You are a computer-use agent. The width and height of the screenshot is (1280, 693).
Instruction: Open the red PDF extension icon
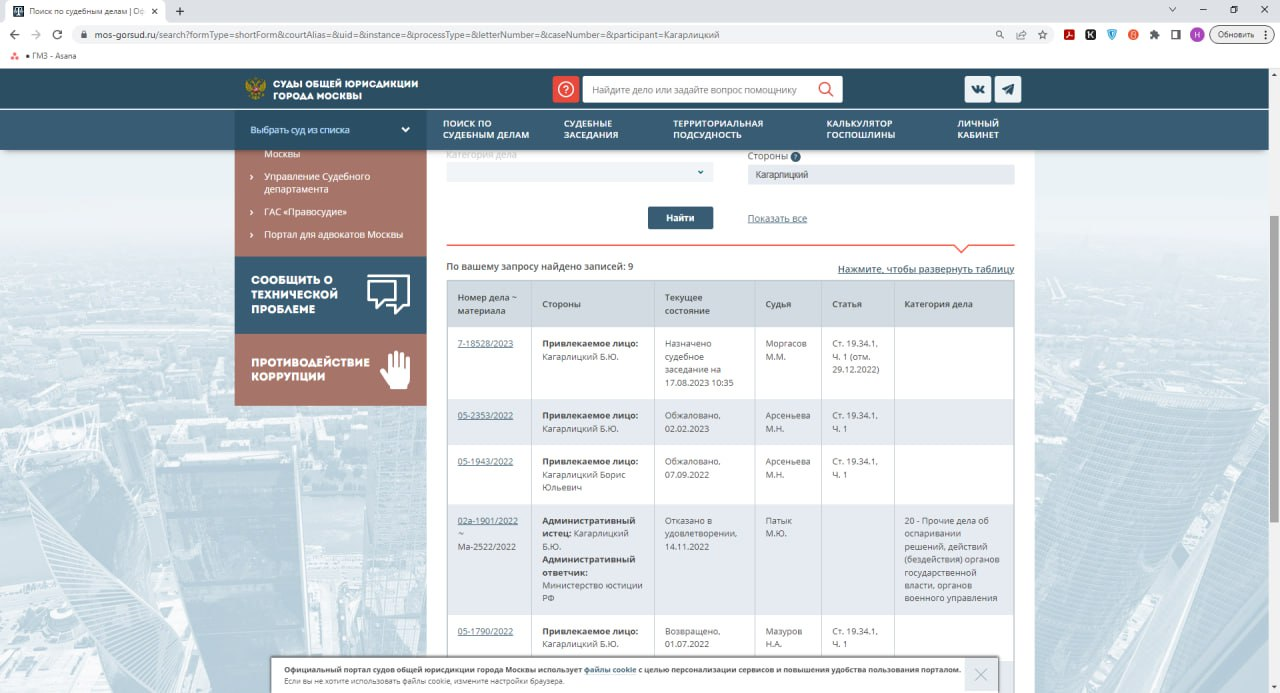tap(1069, 34)
